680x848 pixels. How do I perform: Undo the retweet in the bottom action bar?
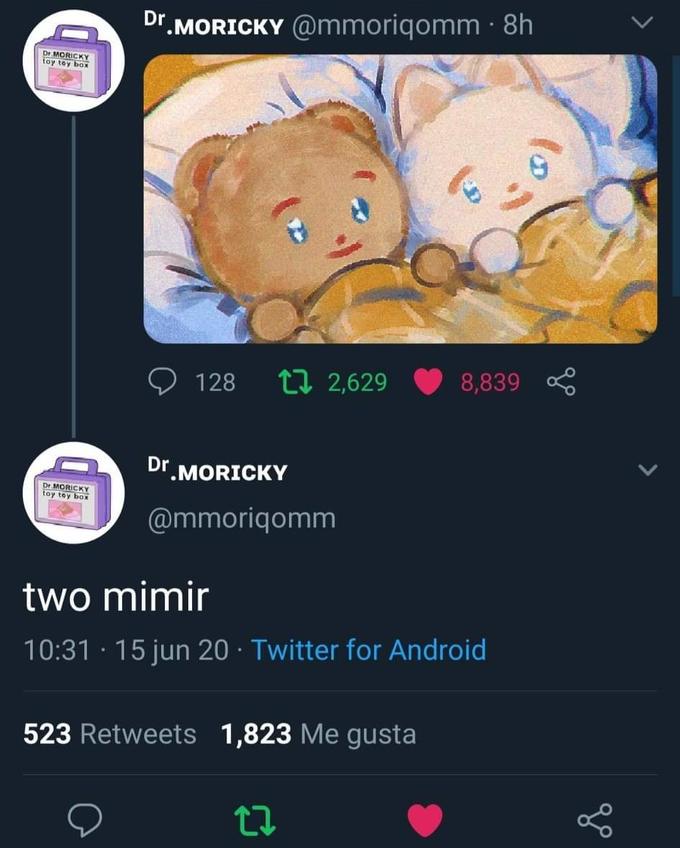pos(255,820)
